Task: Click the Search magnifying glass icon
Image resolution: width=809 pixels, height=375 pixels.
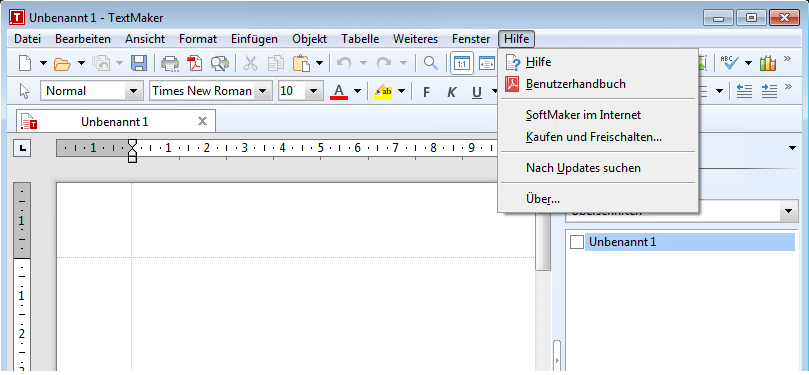Action: point(431,63)
